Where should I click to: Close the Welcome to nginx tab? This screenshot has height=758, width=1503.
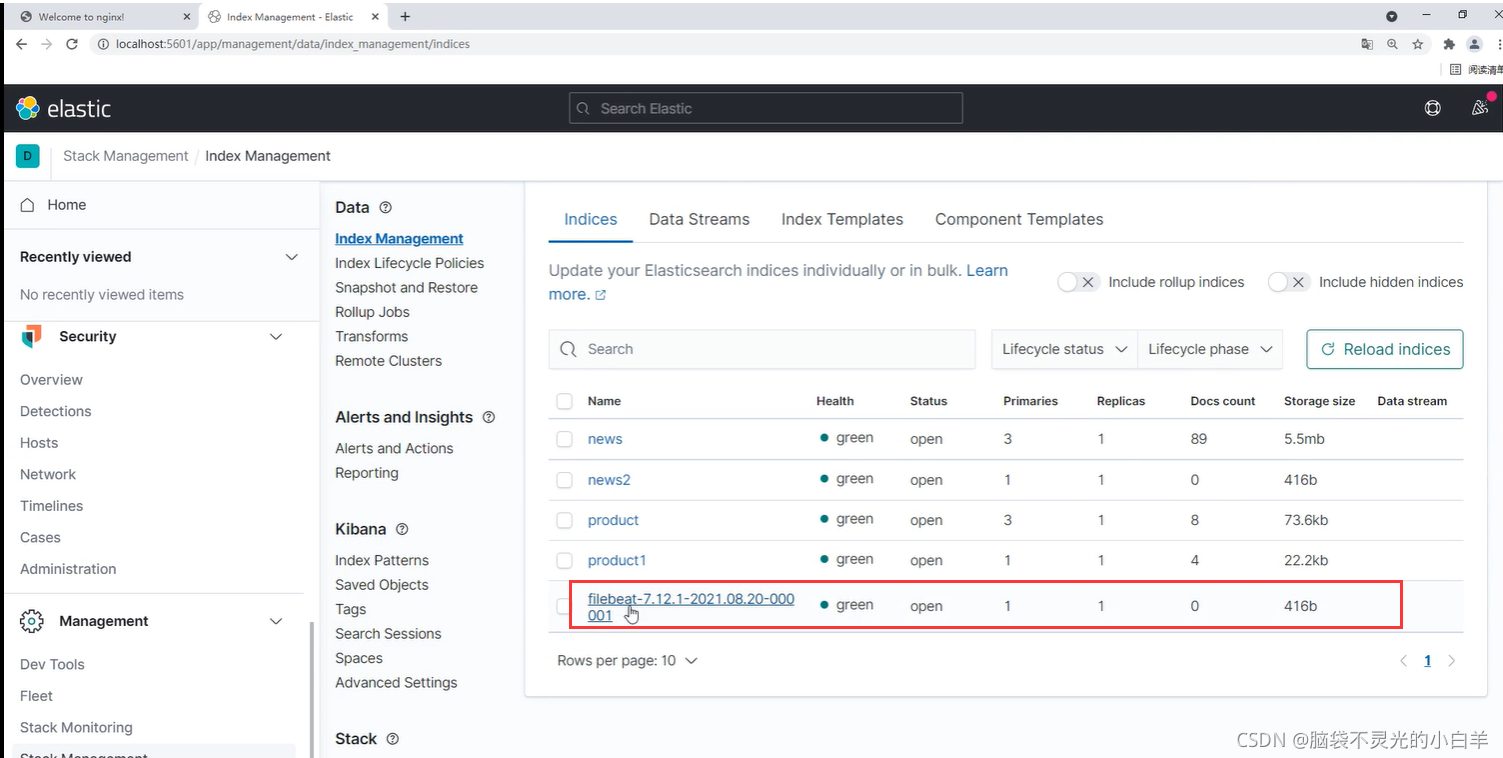187,17
